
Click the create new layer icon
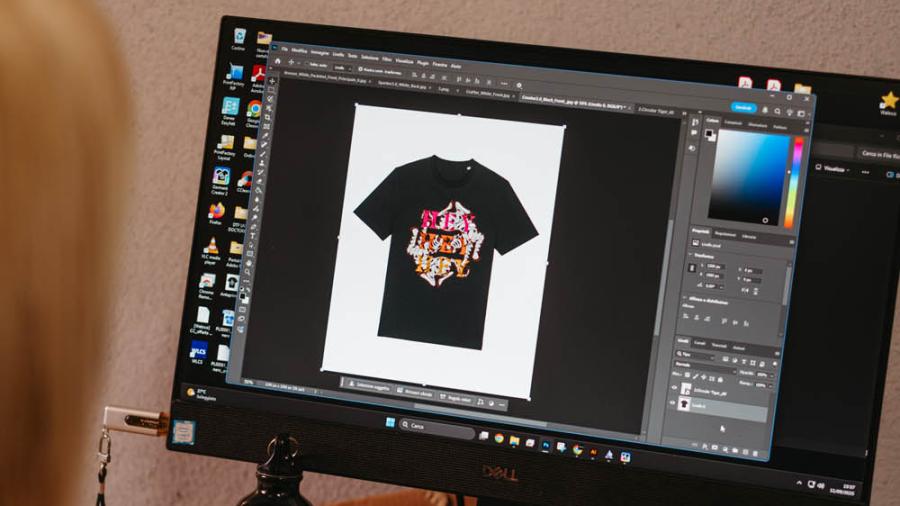745,451
